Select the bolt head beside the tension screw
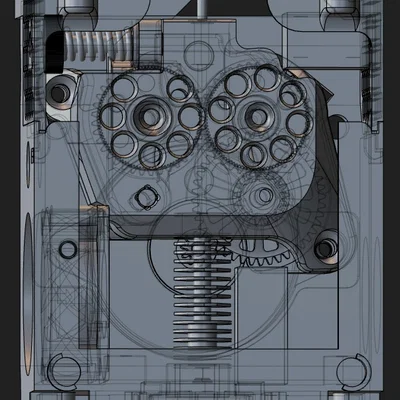This screenshot has width=400, height=400. click(60, 93)
